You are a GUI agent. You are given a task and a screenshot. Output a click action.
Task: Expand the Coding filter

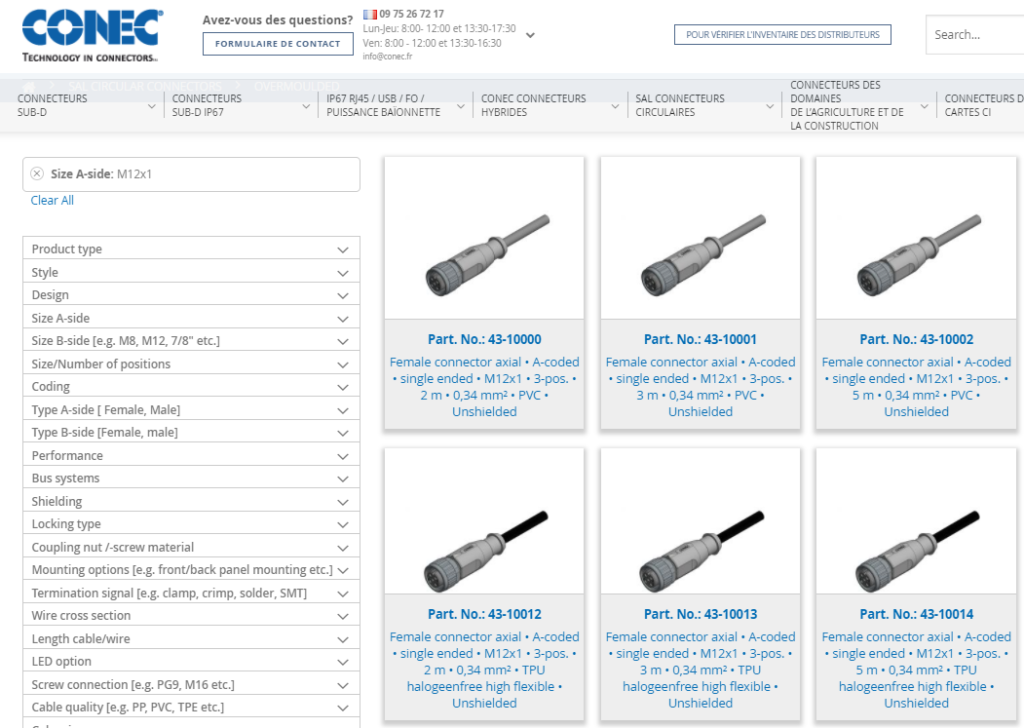(x=190, y=387)
